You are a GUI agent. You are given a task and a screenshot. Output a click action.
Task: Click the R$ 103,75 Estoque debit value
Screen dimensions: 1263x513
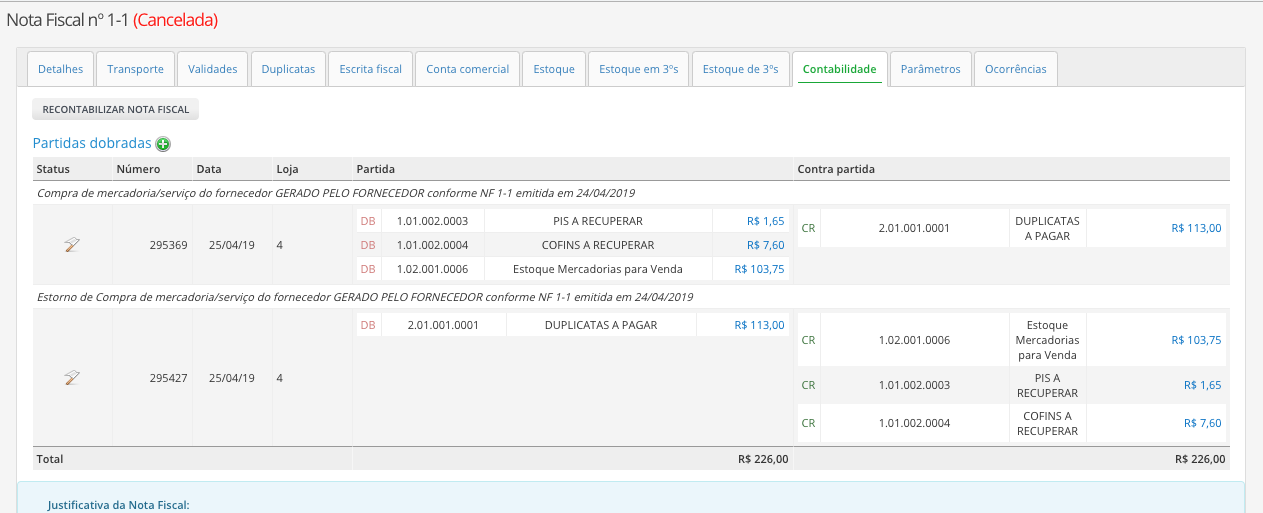pyautogui.click(x=760, y=269)
